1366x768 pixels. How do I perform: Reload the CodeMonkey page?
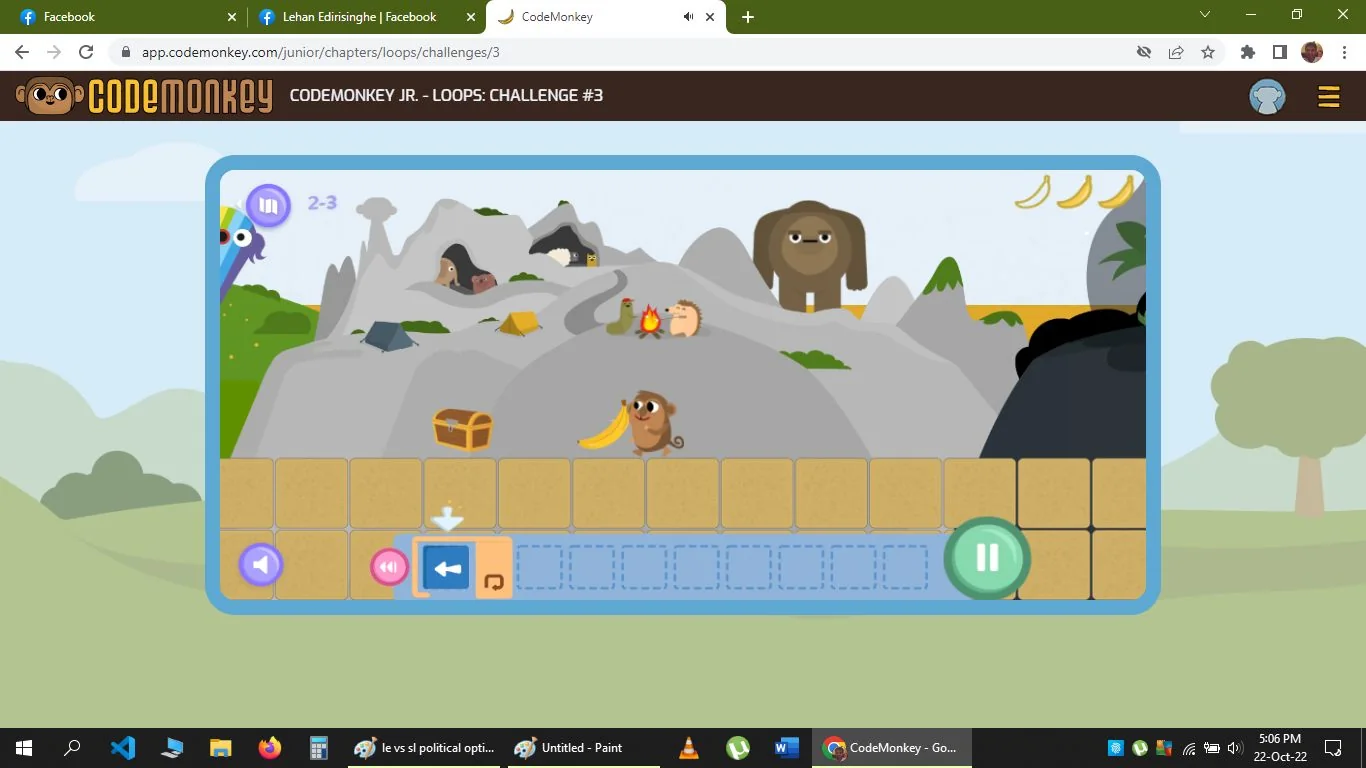click(x=86, y=52)
